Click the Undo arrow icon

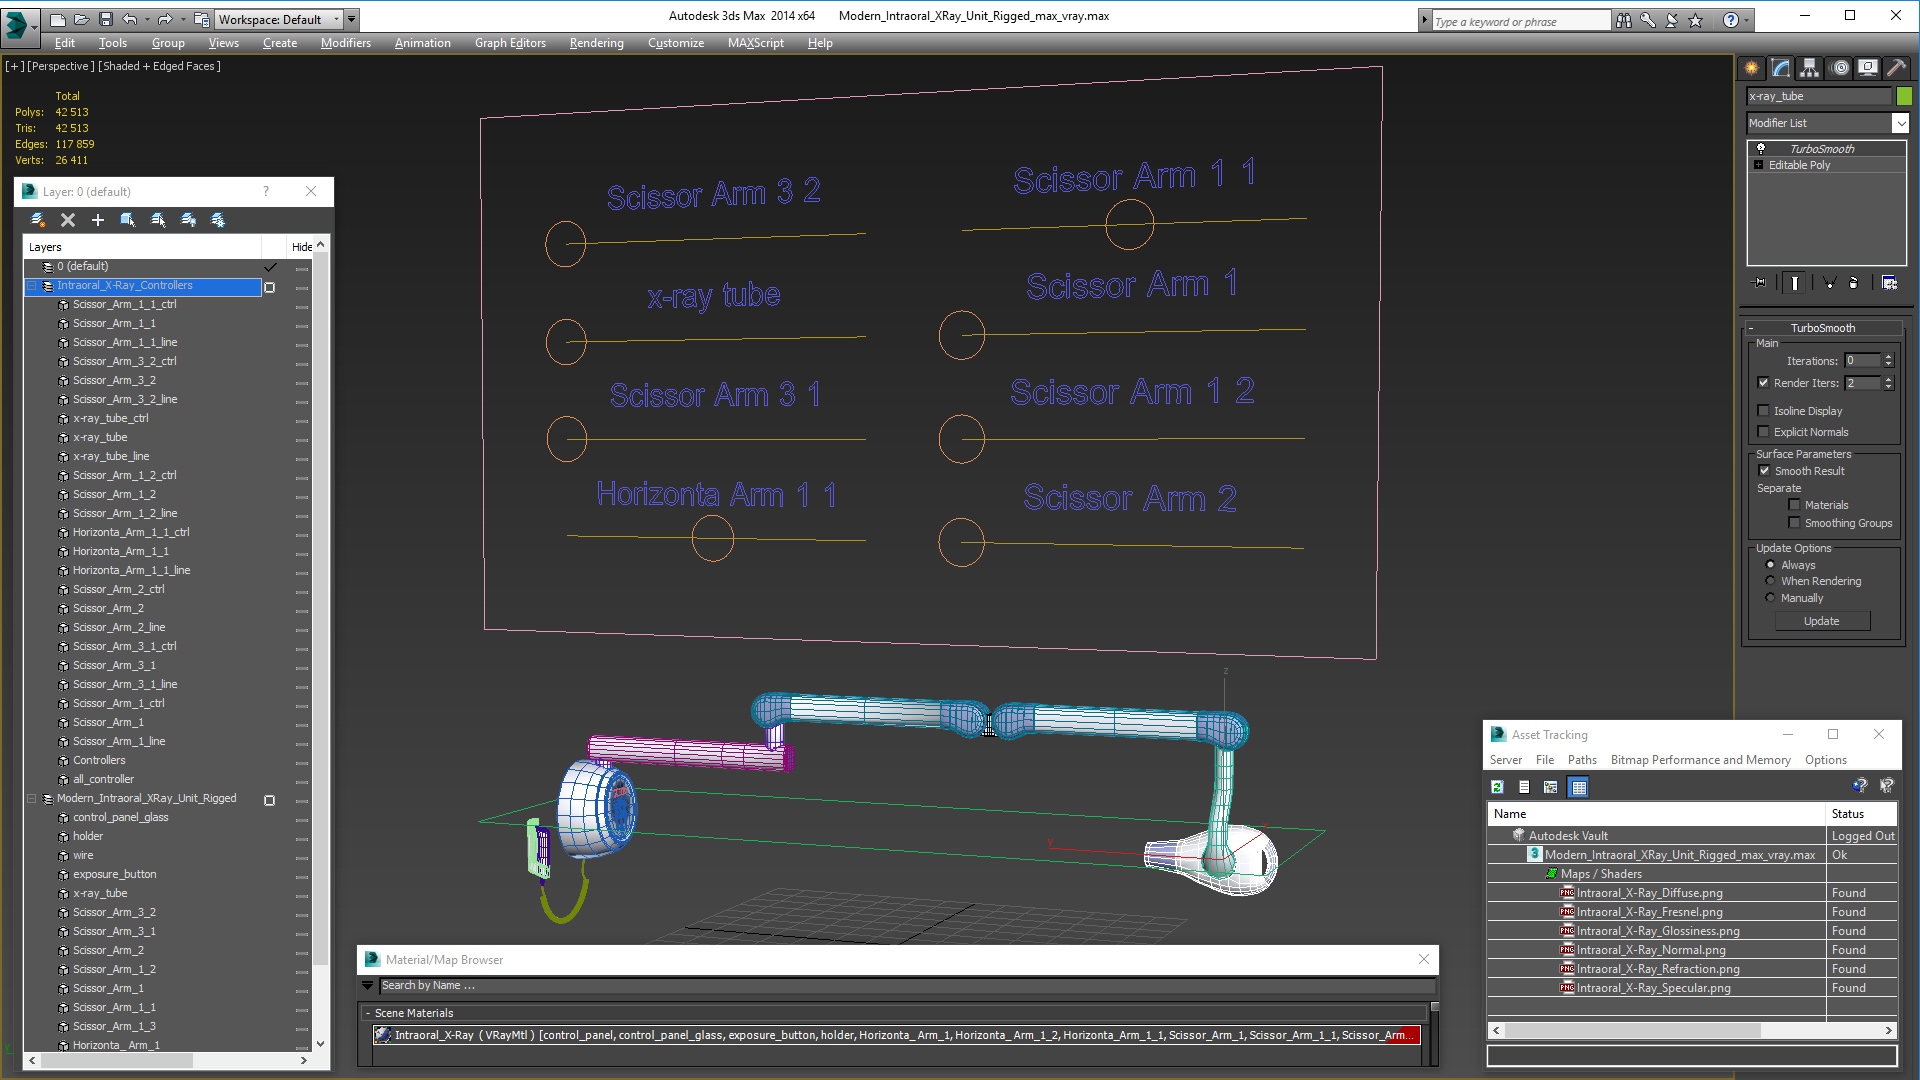[x=130, y=19]
